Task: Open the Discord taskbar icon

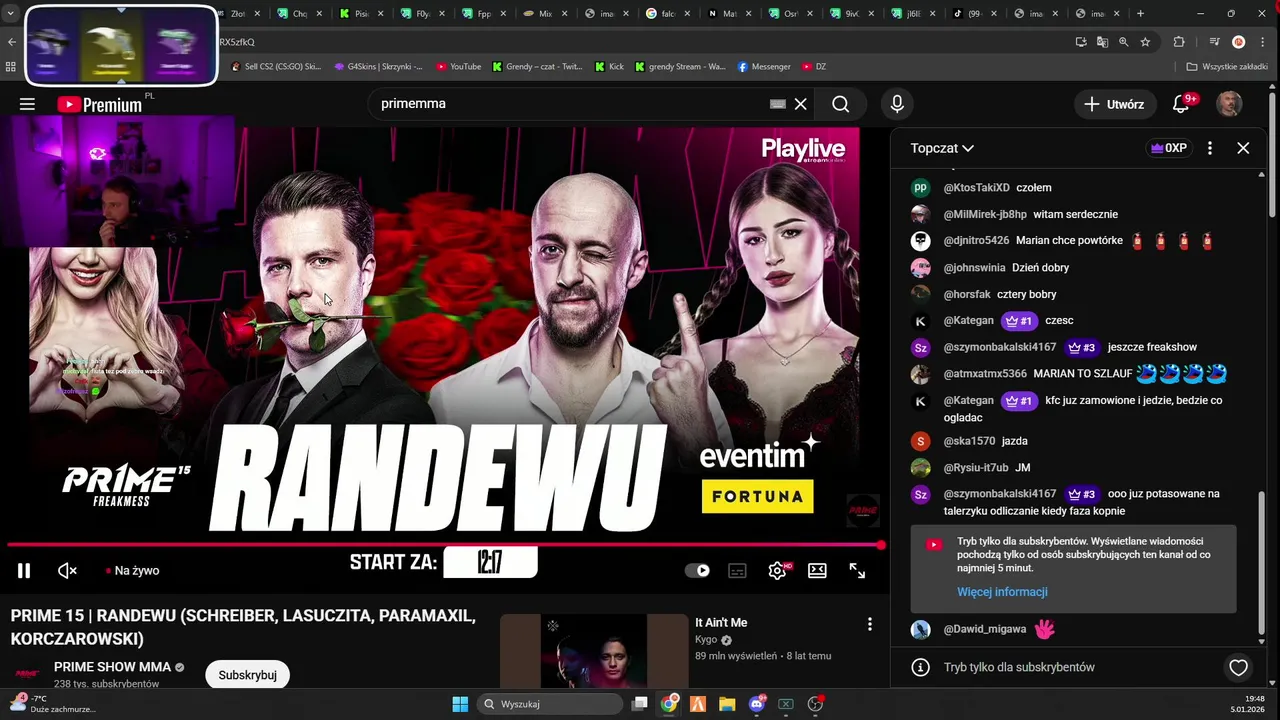Action: 757,704
